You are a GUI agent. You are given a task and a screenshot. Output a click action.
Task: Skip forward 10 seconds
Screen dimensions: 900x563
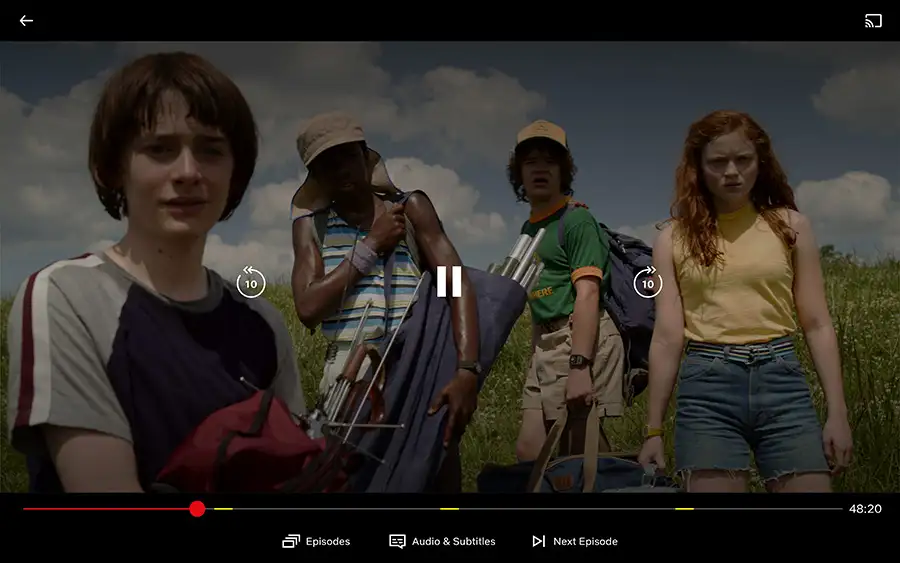[x=647, y=282]
